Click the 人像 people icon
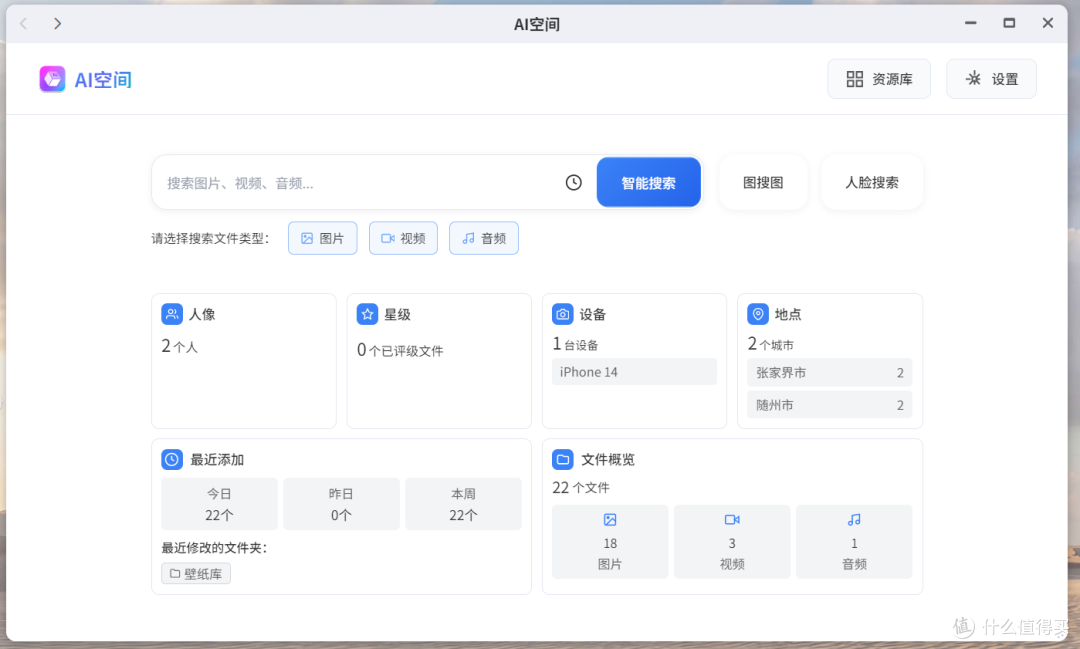Screen dimensions: 1080x649 click(x=172, y=314)
